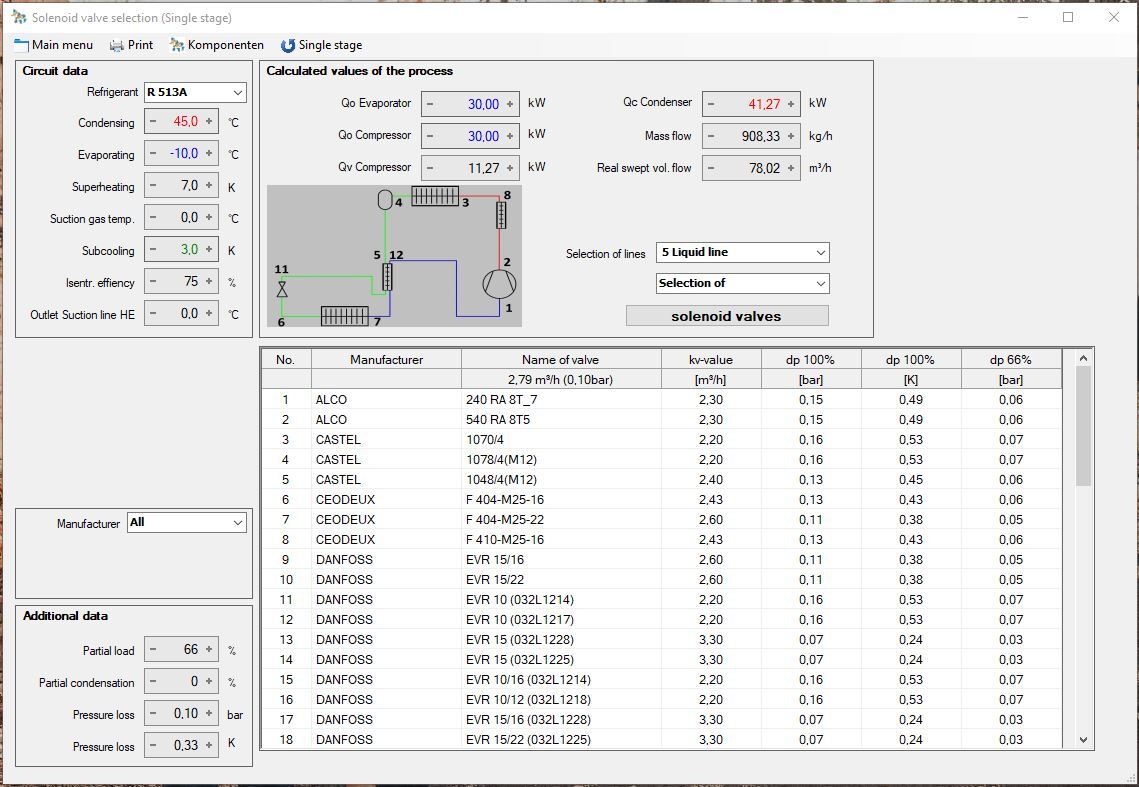
Task: Click the receiver symbol at point 4
Action: 385,199
